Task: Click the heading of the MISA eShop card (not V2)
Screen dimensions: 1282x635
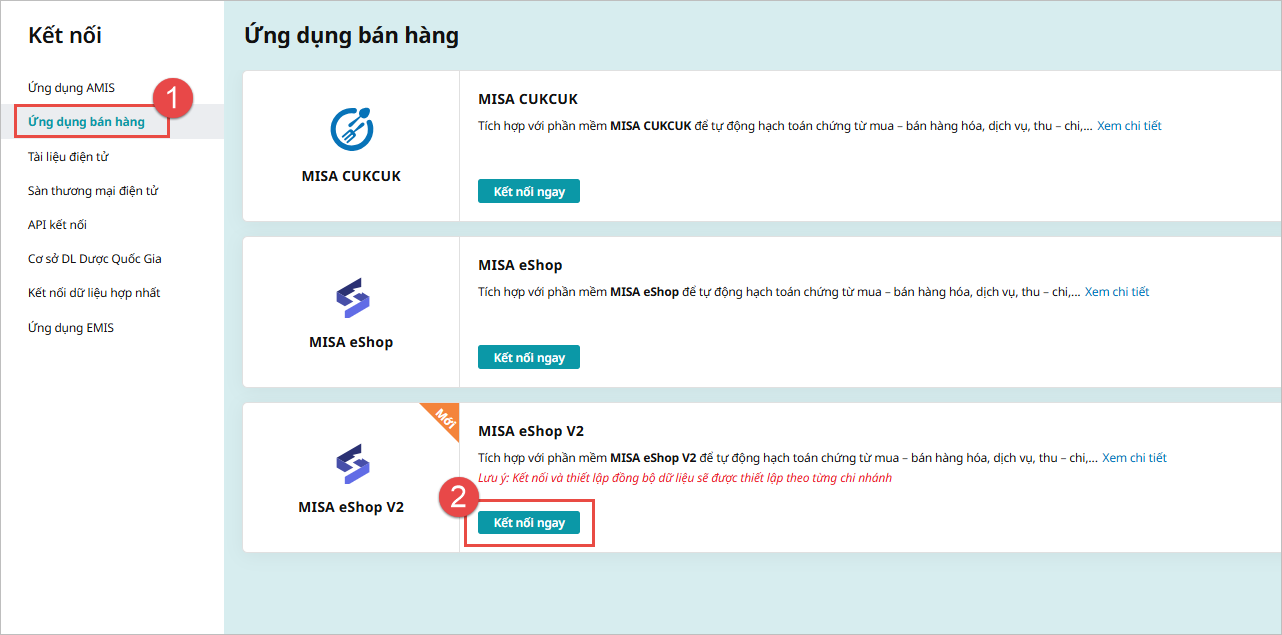Action: [520, 265]
